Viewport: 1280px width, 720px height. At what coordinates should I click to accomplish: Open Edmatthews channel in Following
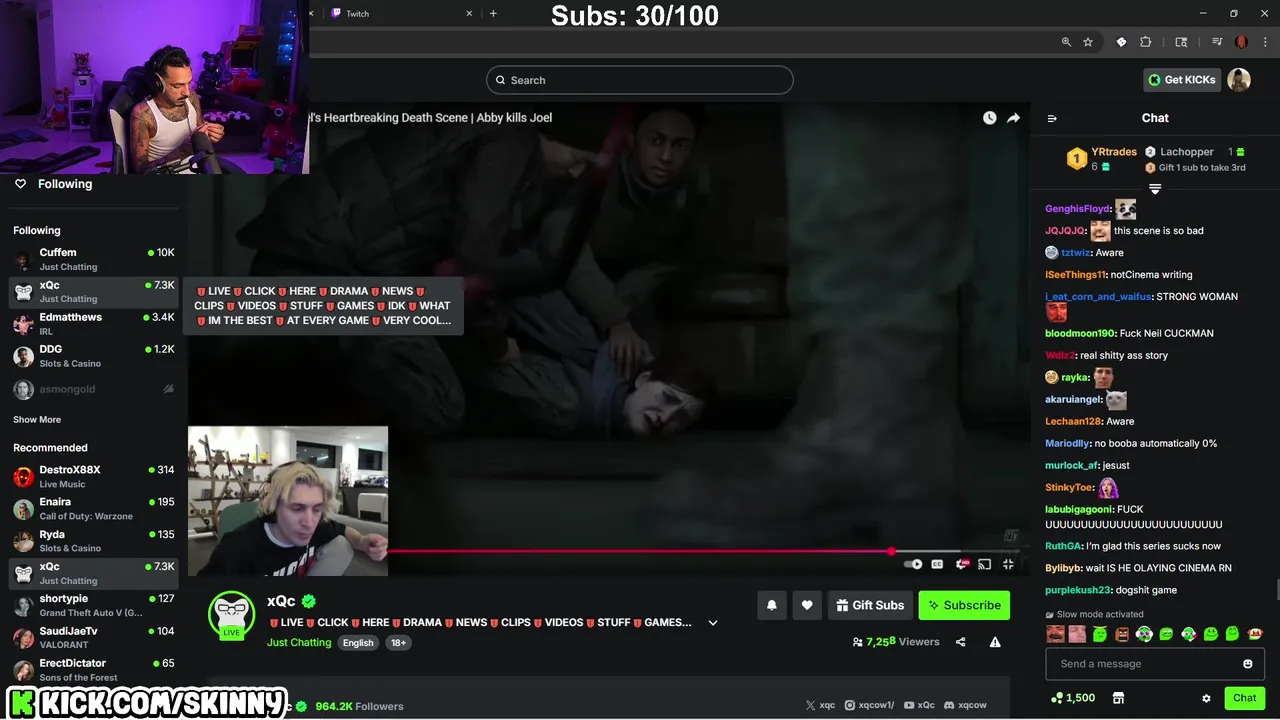pos(94,324)
